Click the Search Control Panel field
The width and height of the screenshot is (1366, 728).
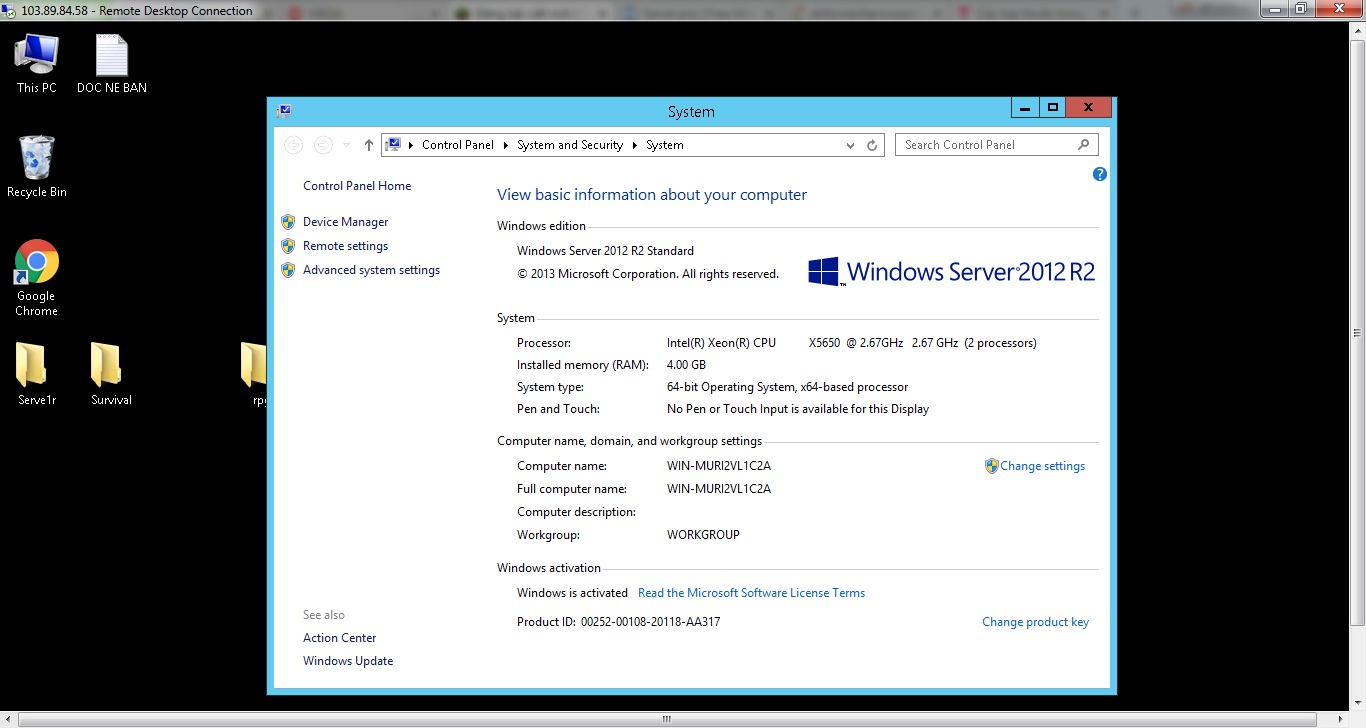pos(985,145)
